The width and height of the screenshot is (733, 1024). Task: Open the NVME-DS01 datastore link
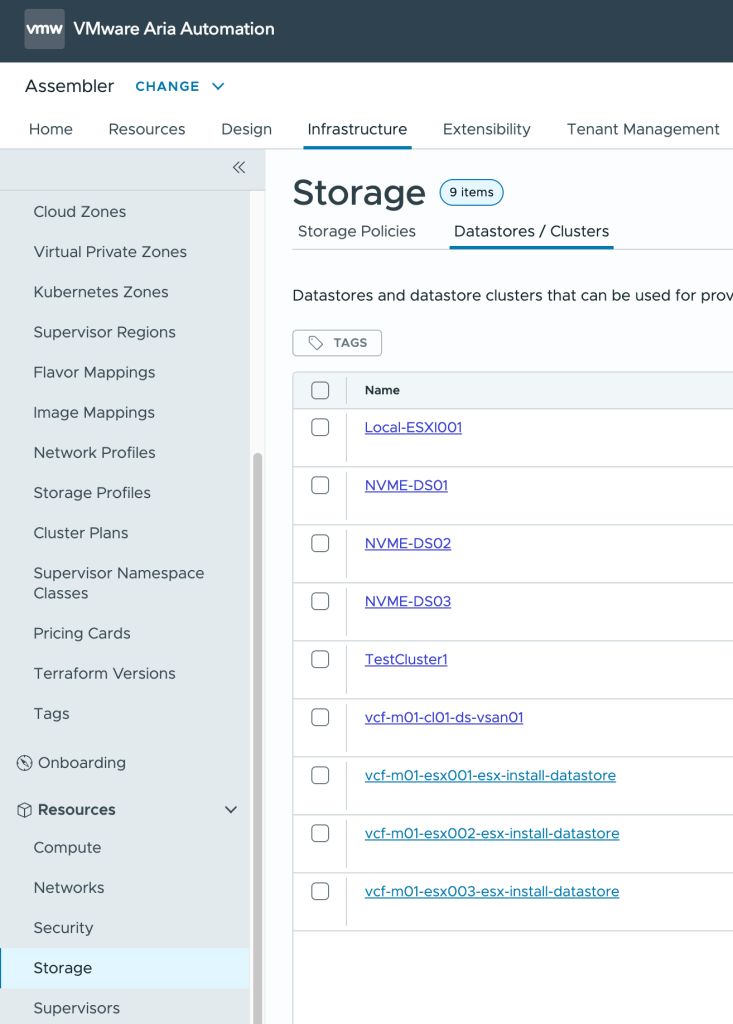pos(406,485)
